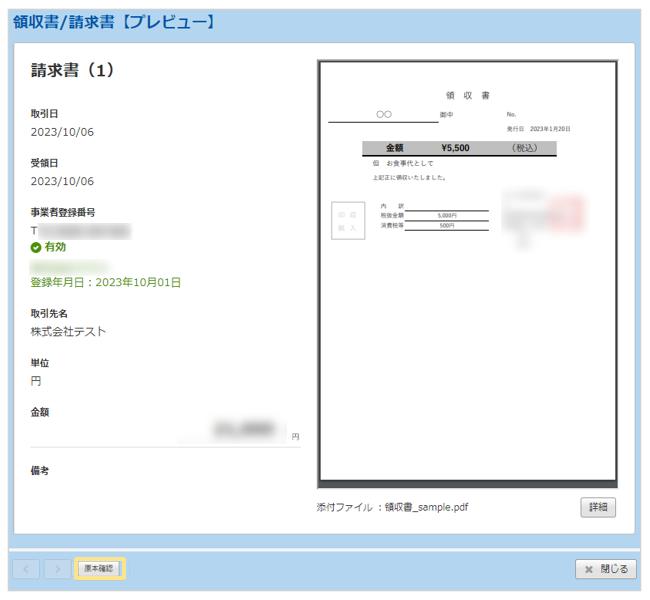Screen dimensions: 650x600
Task: Click the 登録年月日 2023年10月01日 text
Action: click(x=106, y=283)
